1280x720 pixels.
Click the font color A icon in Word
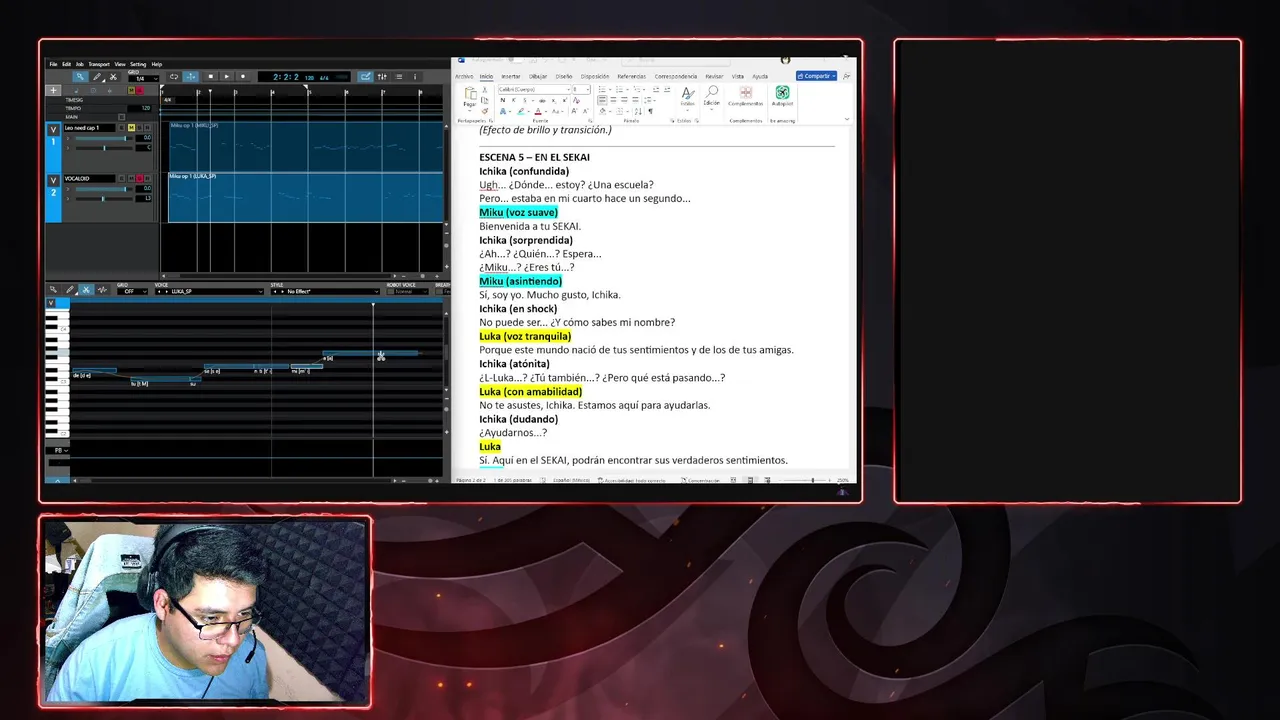(x=538, y=111)
